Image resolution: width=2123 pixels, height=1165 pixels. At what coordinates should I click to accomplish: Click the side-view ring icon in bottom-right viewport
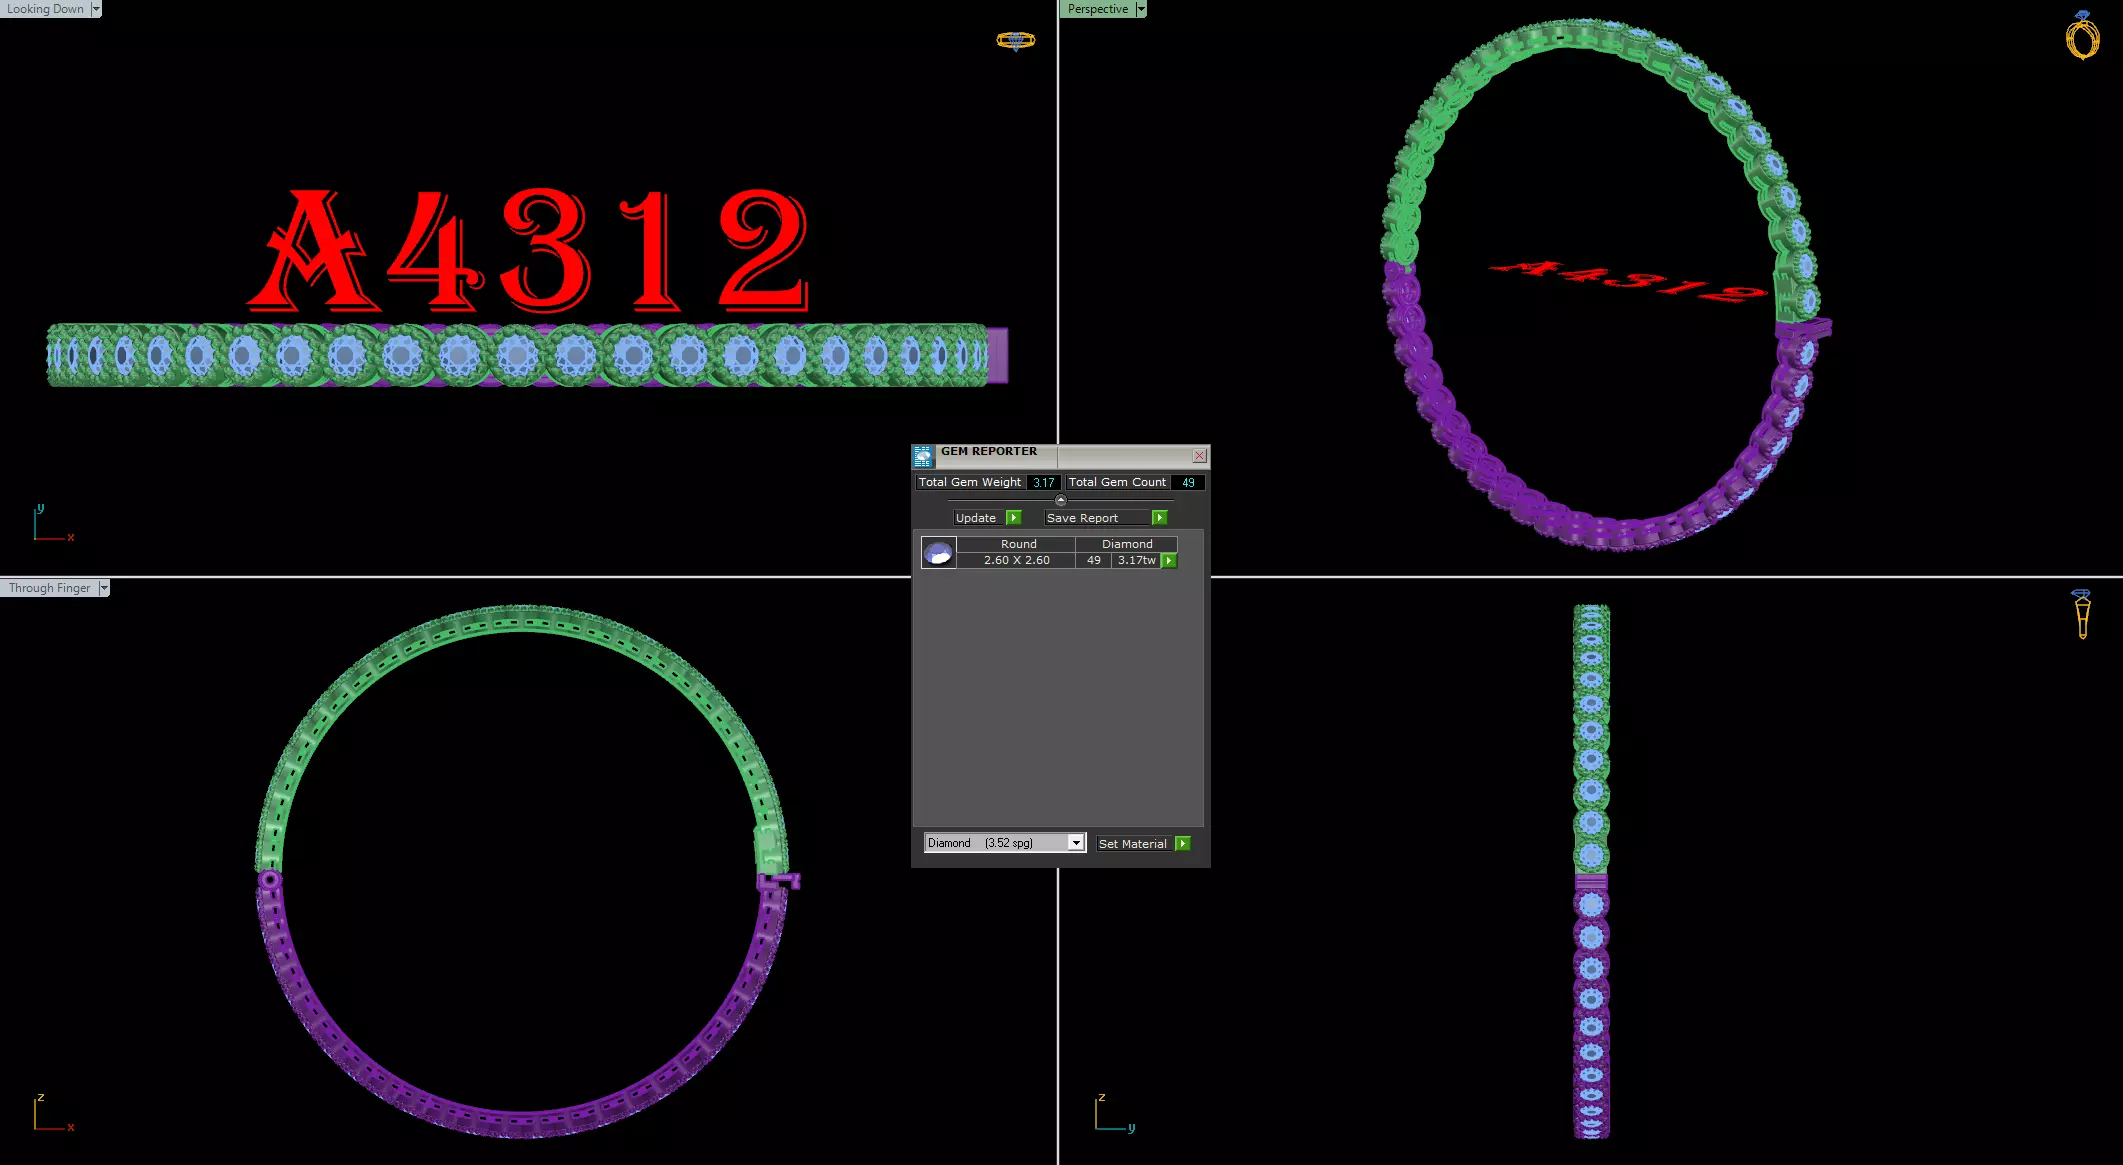2082,613
